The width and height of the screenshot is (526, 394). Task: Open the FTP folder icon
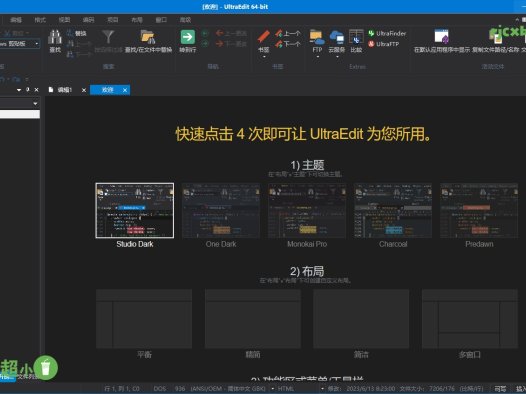317,37
